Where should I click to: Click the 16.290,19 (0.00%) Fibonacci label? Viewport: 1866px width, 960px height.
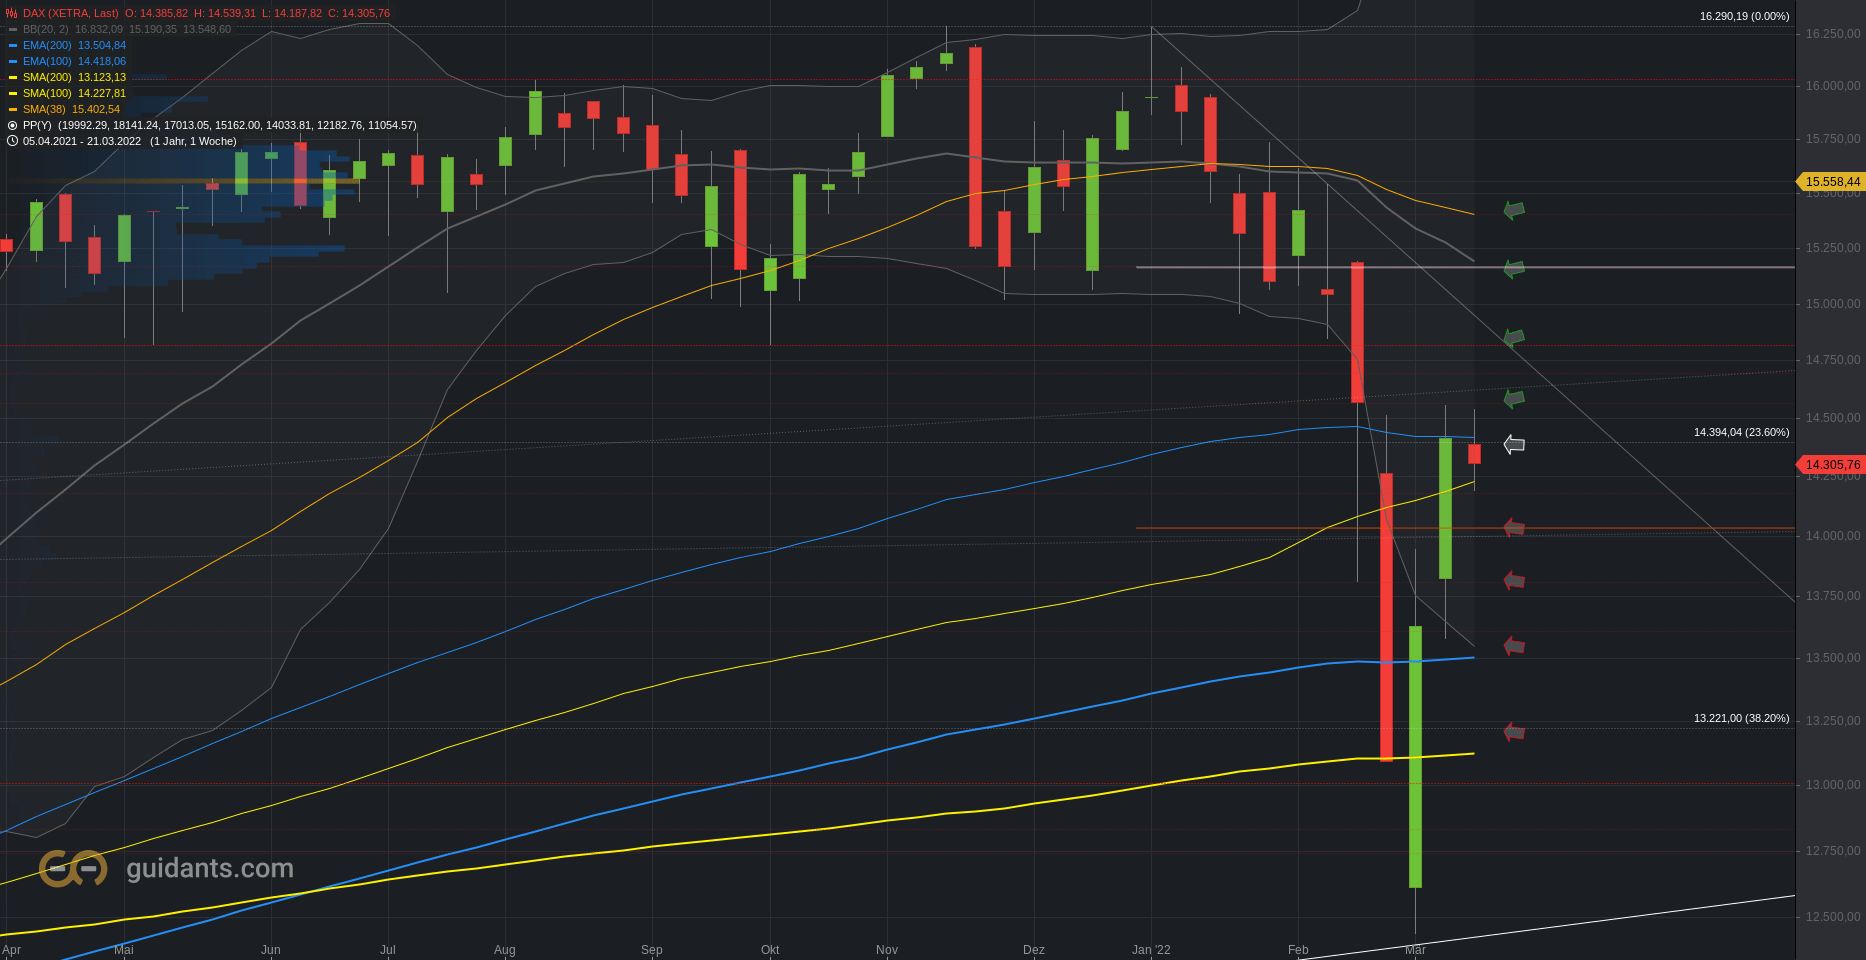pyautogui.click(x=1744, y=16)
